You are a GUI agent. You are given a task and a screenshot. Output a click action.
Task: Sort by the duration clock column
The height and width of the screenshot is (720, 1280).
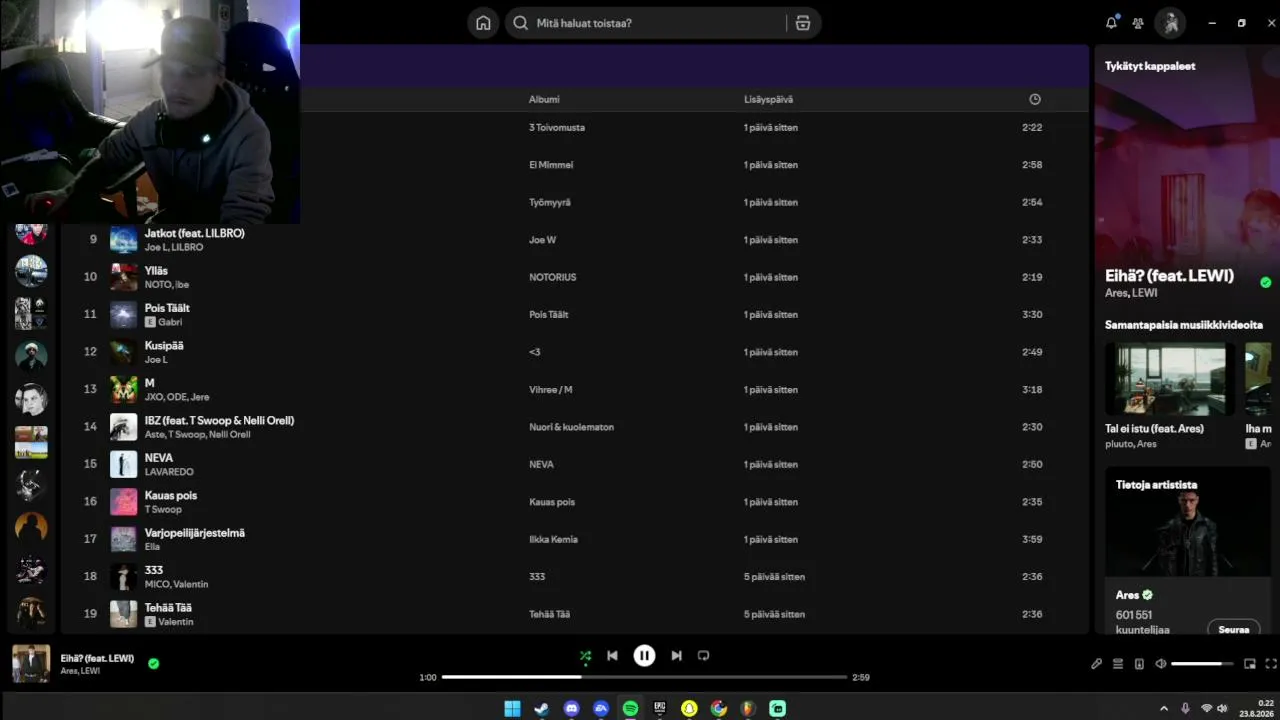[1035, 99]
